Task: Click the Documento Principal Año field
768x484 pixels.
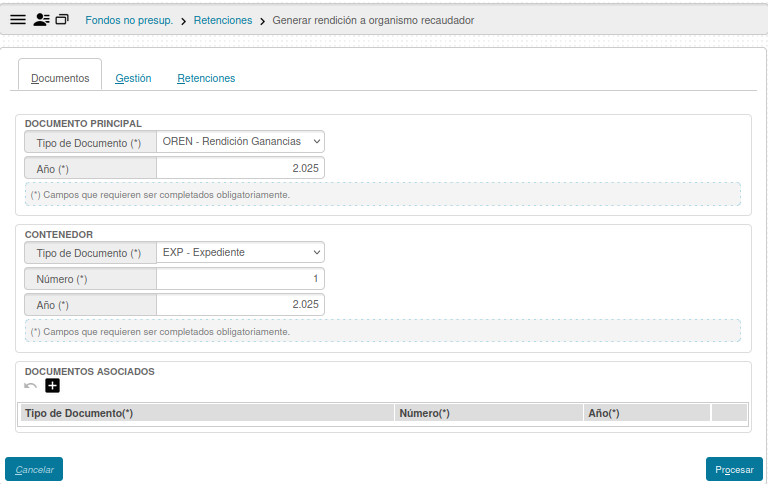Action: click(241, 169)
